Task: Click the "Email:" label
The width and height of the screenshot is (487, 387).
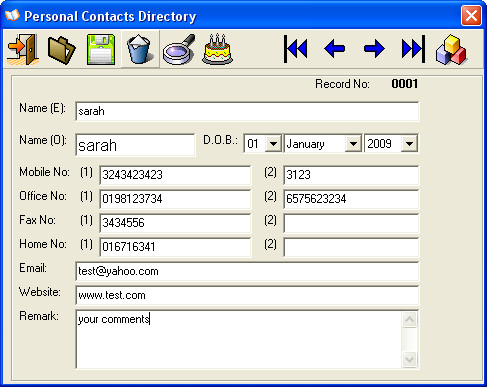Action: pyautogui.click(x=33, y=268)
